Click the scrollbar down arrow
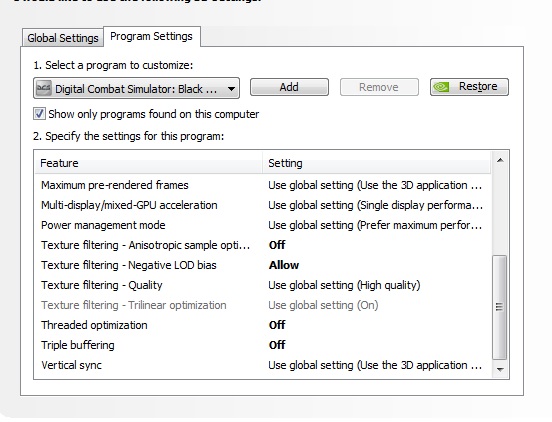The height and width of the screenshot is (422, 552). pyautogui.click(x=500, y=370)
